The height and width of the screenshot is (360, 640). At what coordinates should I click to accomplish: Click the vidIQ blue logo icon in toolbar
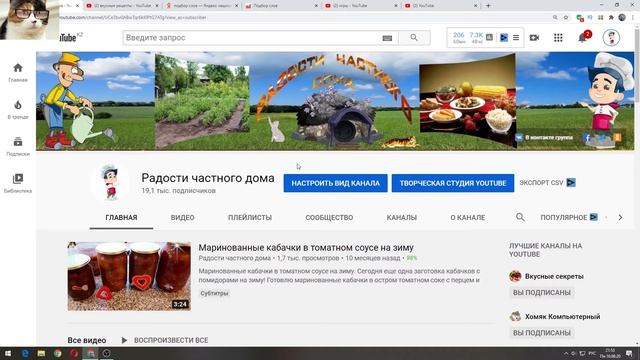(504, 38)
